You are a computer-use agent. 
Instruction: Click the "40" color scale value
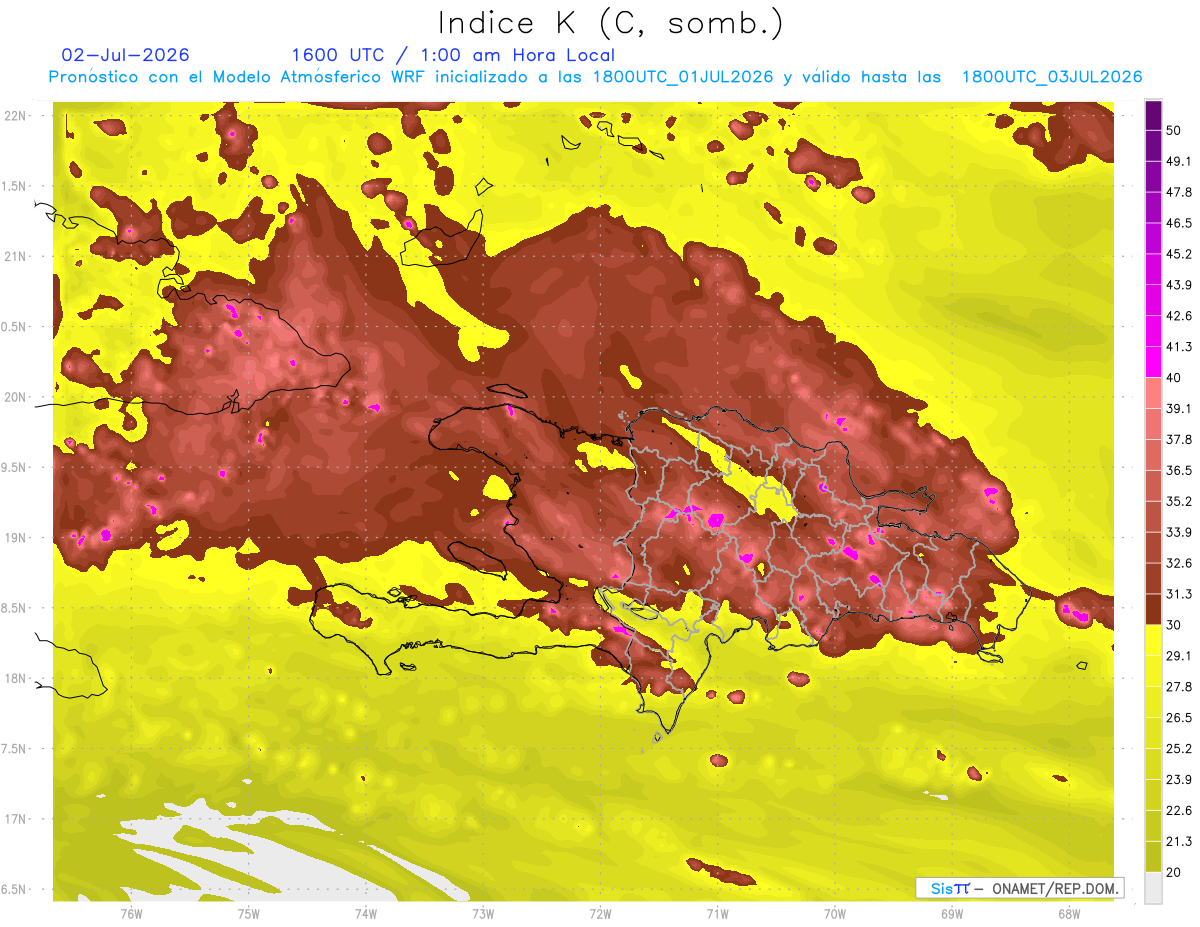(1175, 377)
